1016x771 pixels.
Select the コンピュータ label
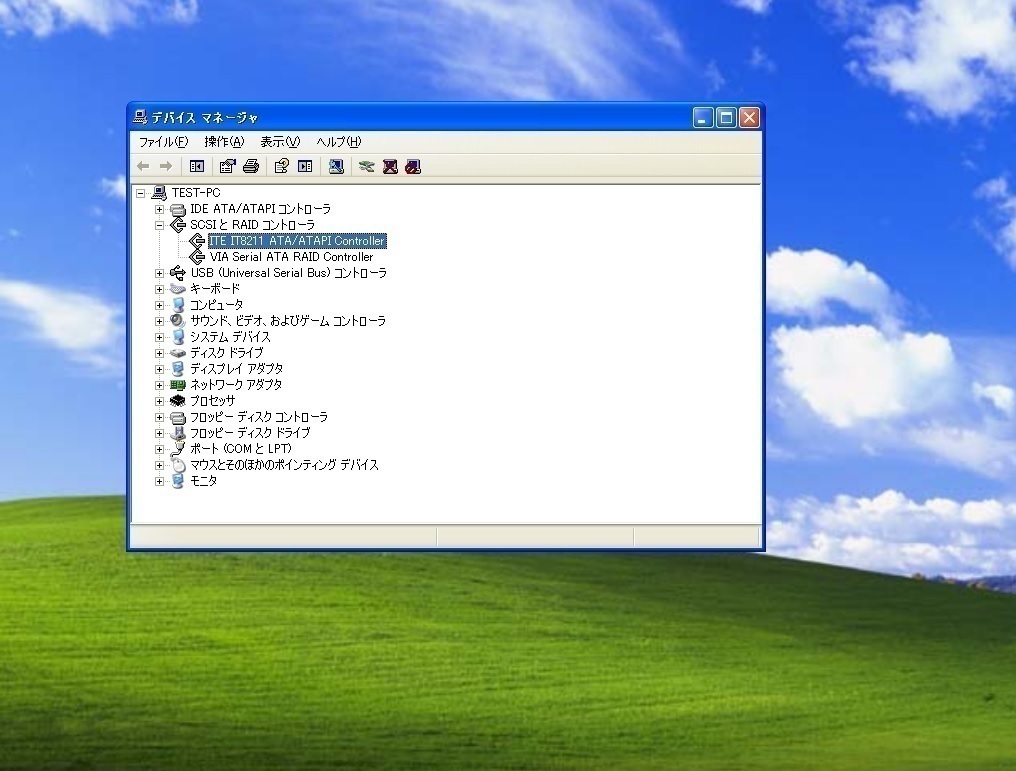click(216, 305)
